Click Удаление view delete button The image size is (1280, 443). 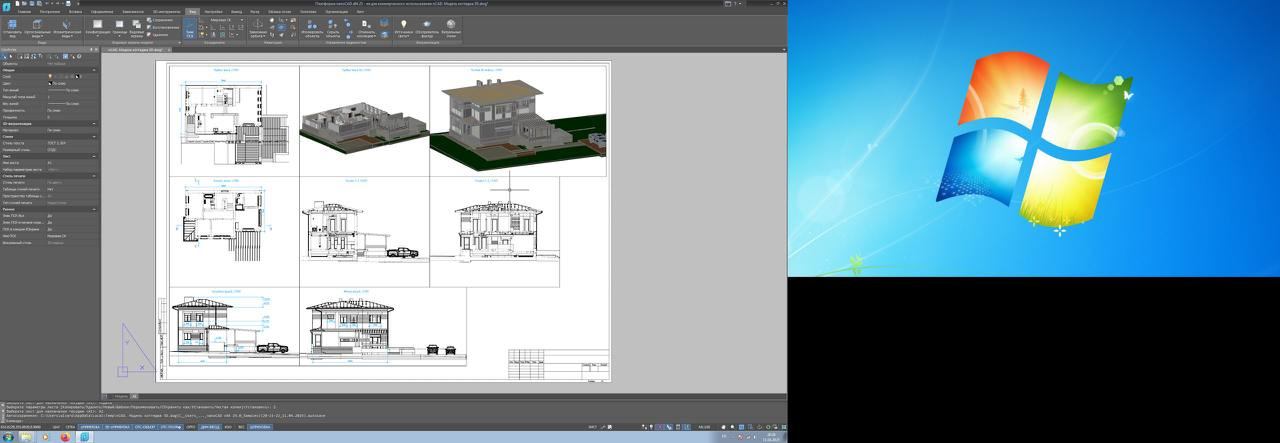coord(156,35)
